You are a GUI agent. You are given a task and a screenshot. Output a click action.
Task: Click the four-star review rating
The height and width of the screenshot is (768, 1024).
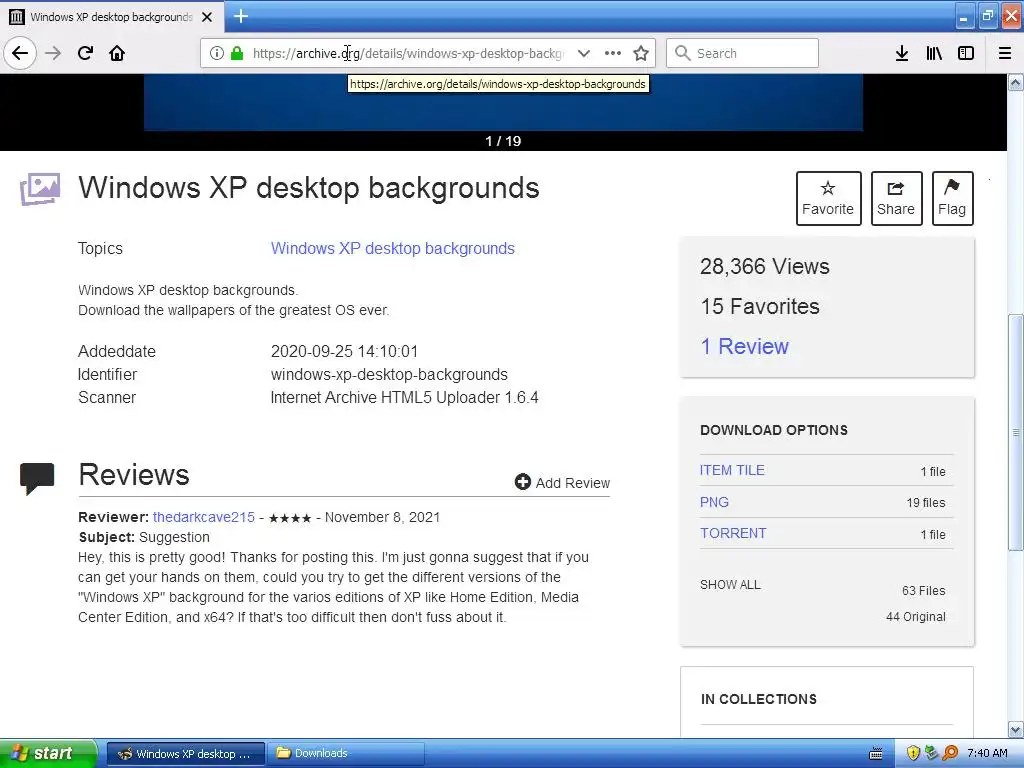290,518
